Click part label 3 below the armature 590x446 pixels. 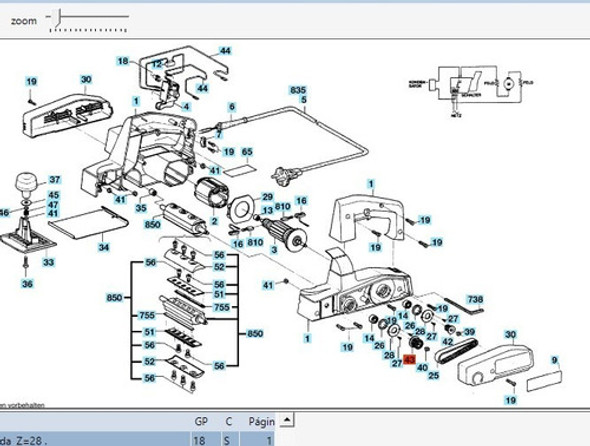coord(274,249)
